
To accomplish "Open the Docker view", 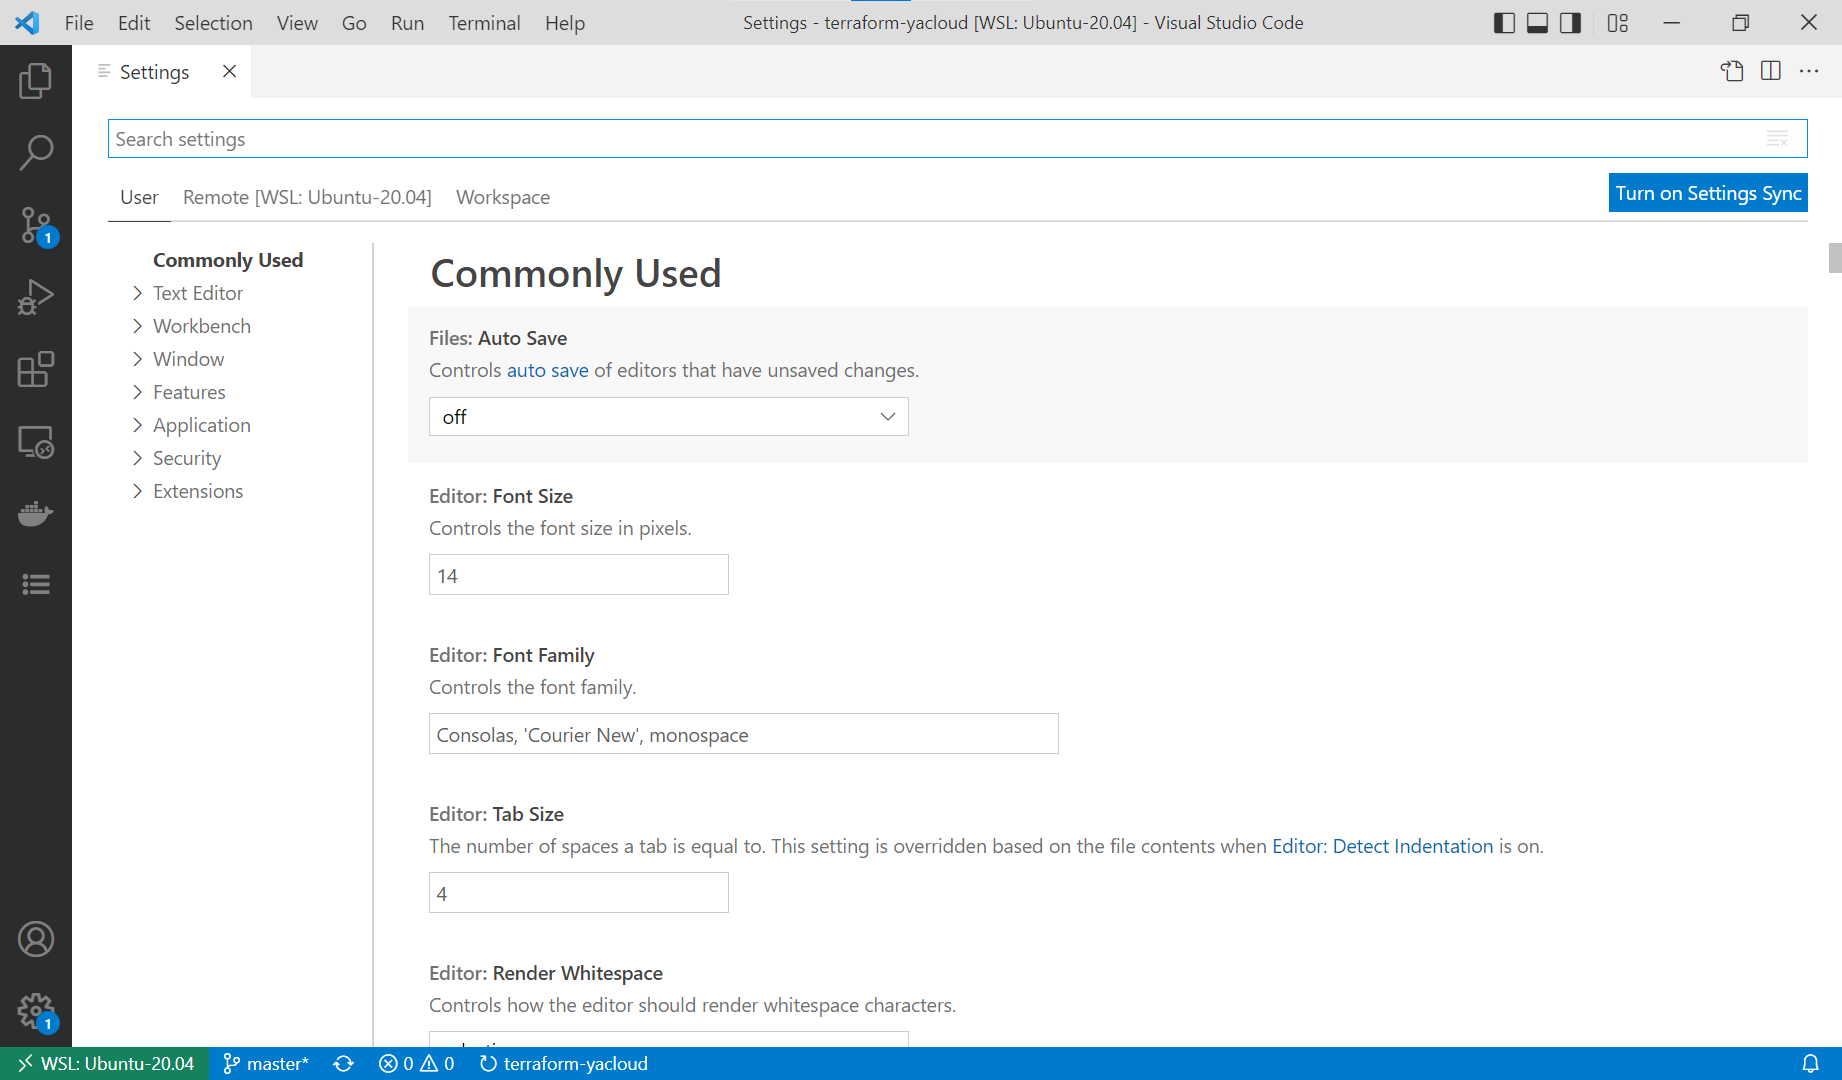I will pyautogui.click(x=36, y=514).
